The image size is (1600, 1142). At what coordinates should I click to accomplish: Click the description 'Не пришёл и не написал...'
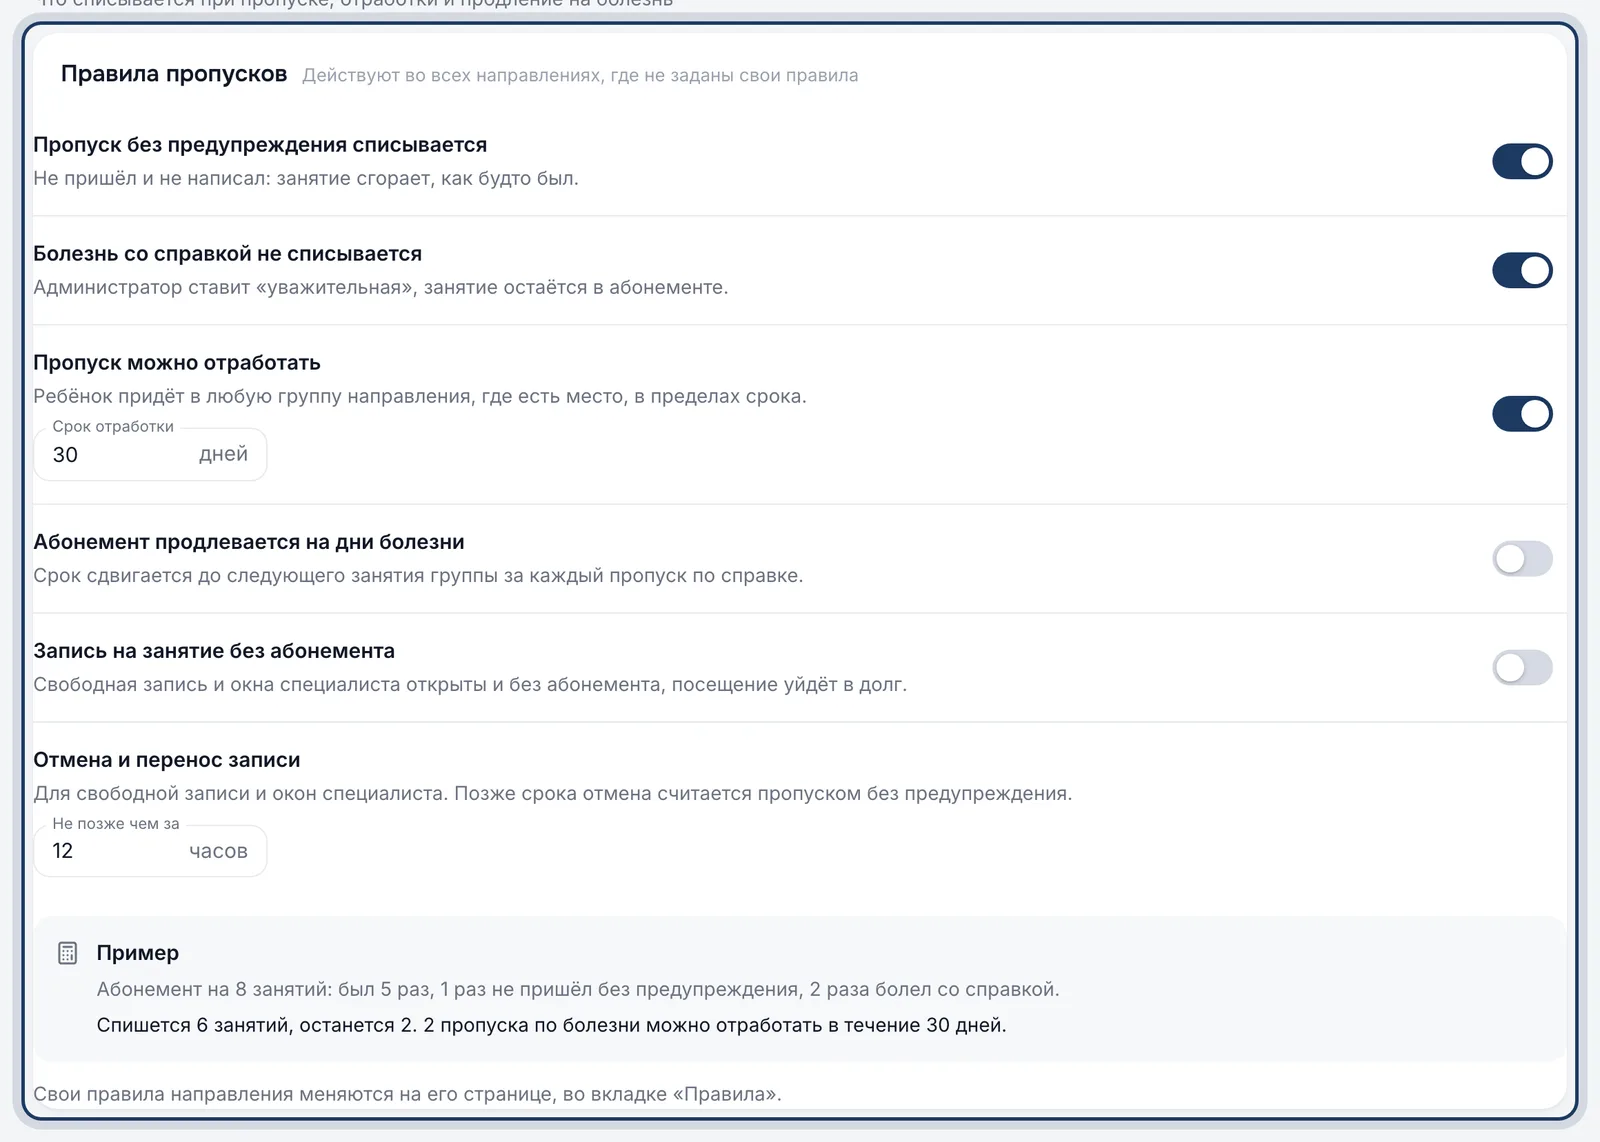point(306,179)
